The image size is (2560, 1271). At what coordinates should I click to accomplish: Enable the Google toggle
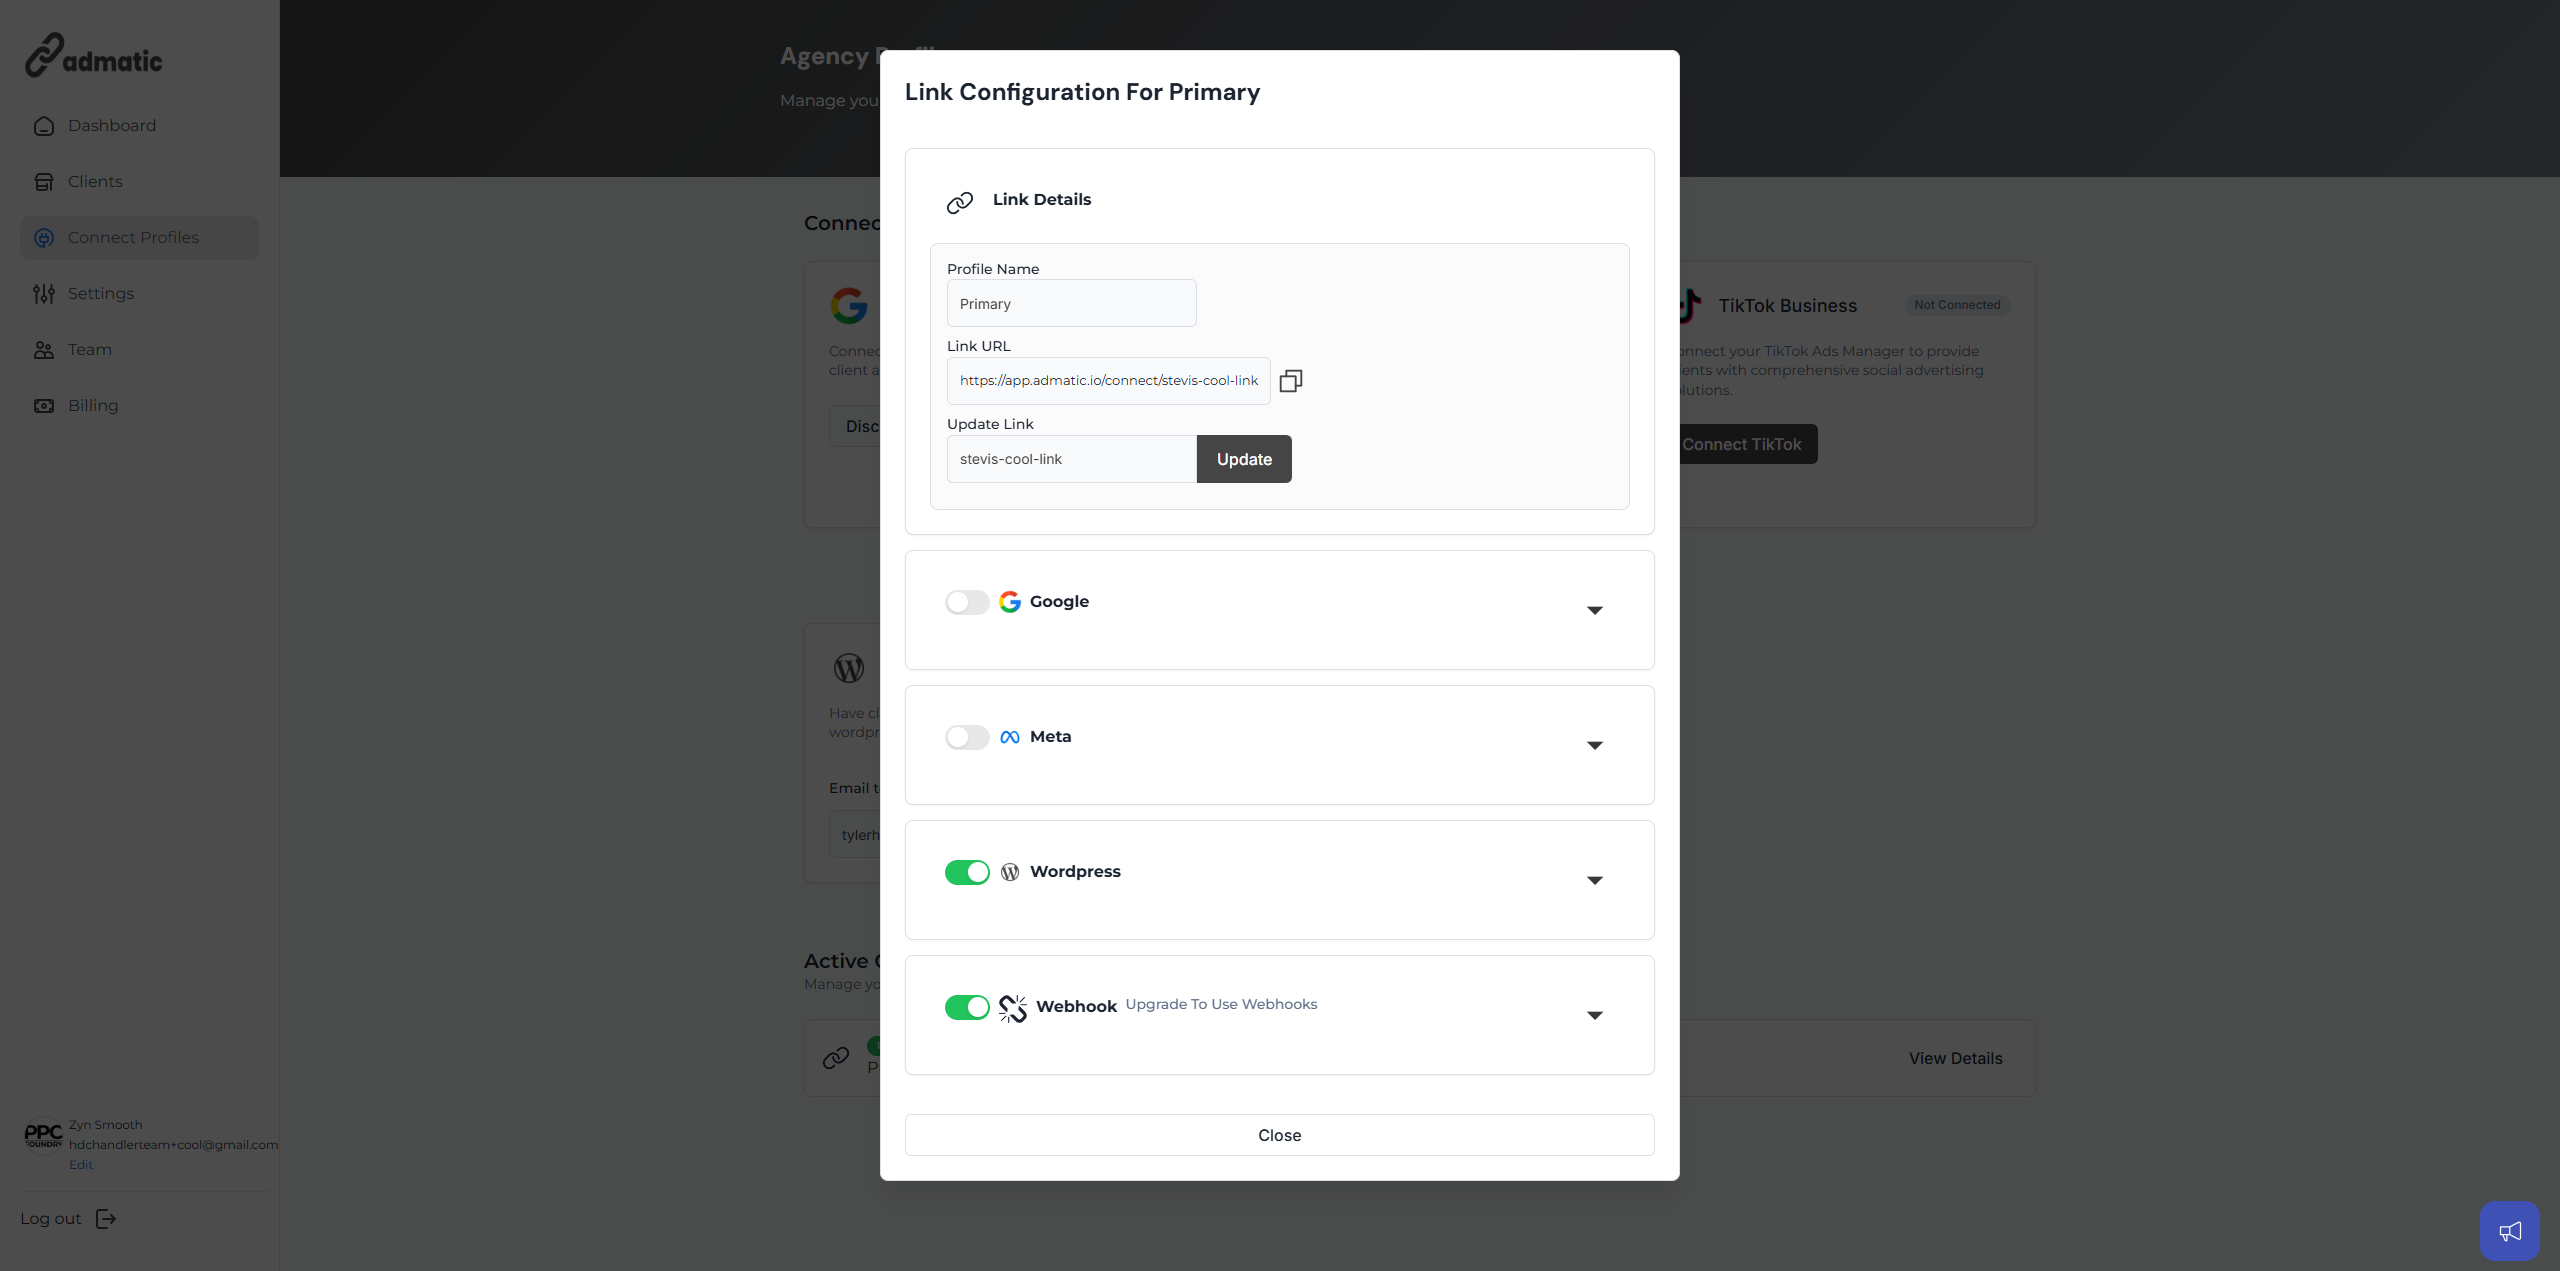967,602
